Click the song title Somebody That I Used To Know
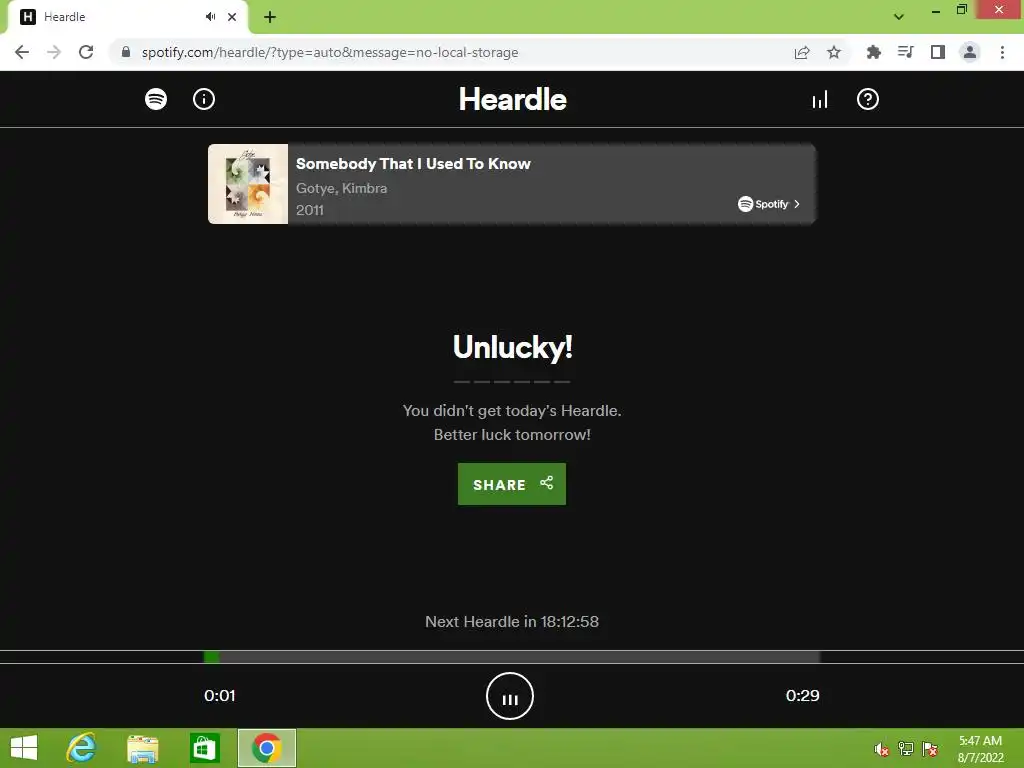This screenshot has width=1024, height=768. pos(413,164)
